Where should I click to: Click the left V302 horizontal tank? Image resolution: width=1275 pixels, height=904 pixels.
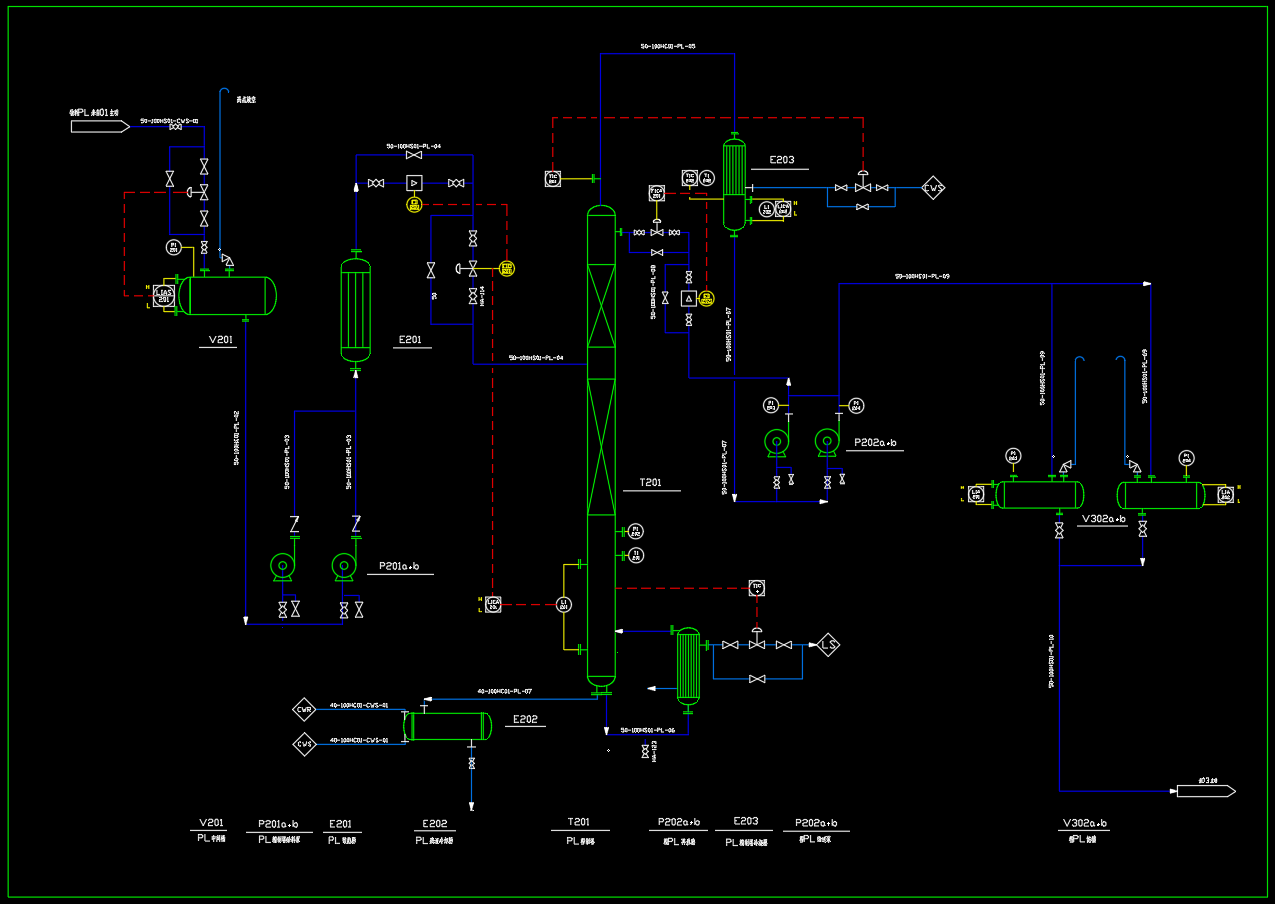click(1040, 494)
